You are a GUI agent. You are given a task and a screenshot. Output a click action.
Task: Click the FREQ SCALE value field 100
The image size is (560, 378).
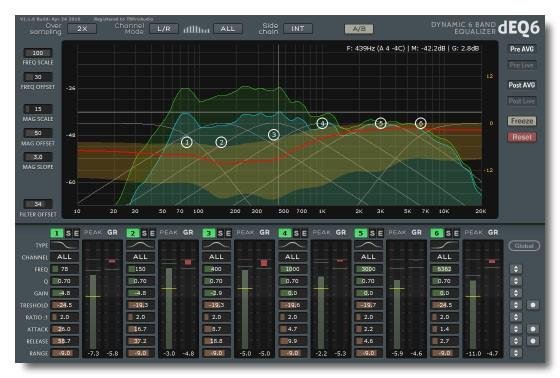pos(38,53)
